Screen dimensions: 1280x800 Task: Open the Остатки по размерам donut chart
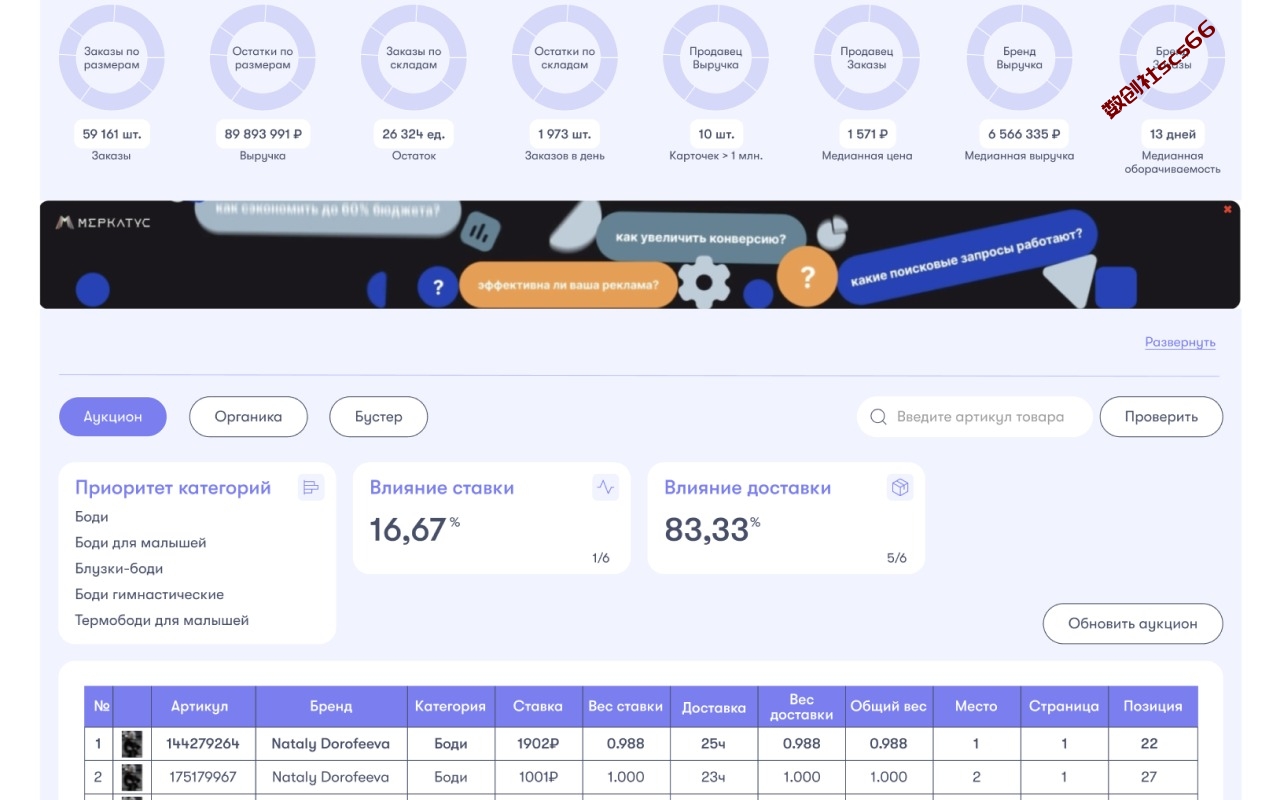[x=263, y=58]
